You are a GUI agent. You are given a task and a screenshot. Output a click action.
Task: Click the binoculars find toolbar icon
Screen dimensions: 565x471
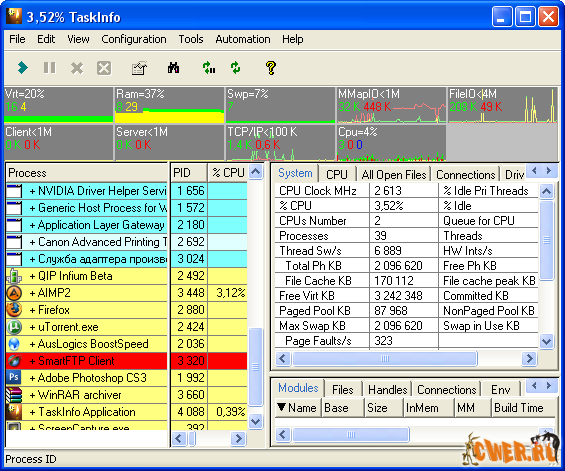coord(174,67)
